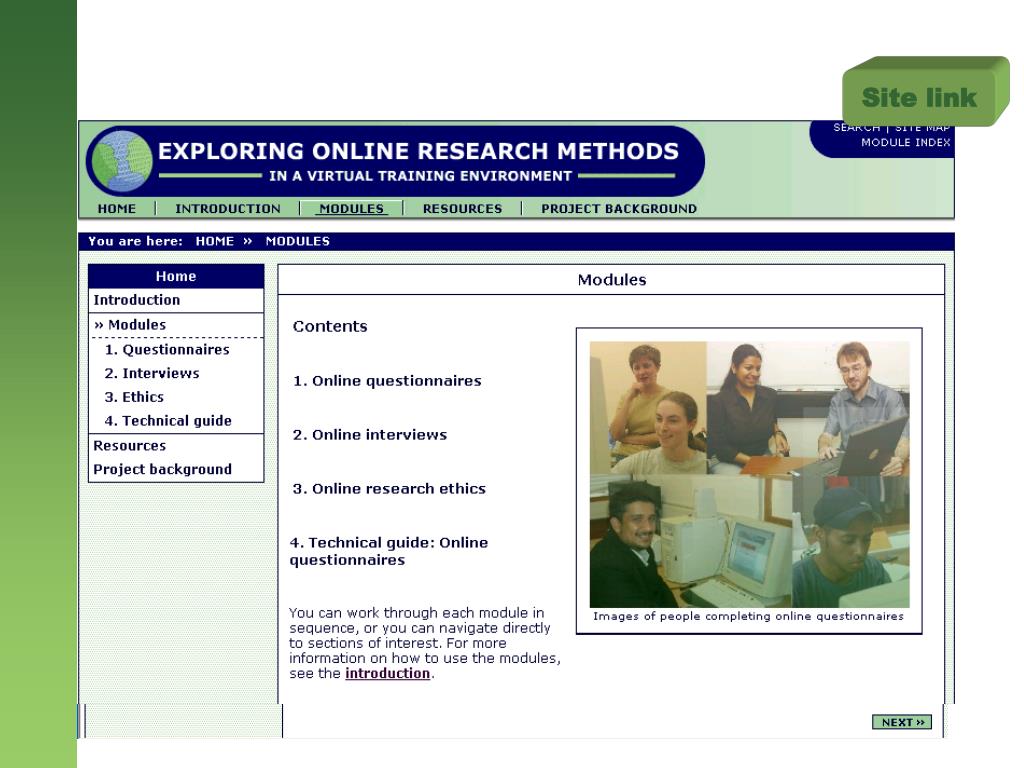This screenshot has width=1024, height=768.
Task: Open the PROJECT BACKGROUND tab
Action: click(x=618, y=208)
